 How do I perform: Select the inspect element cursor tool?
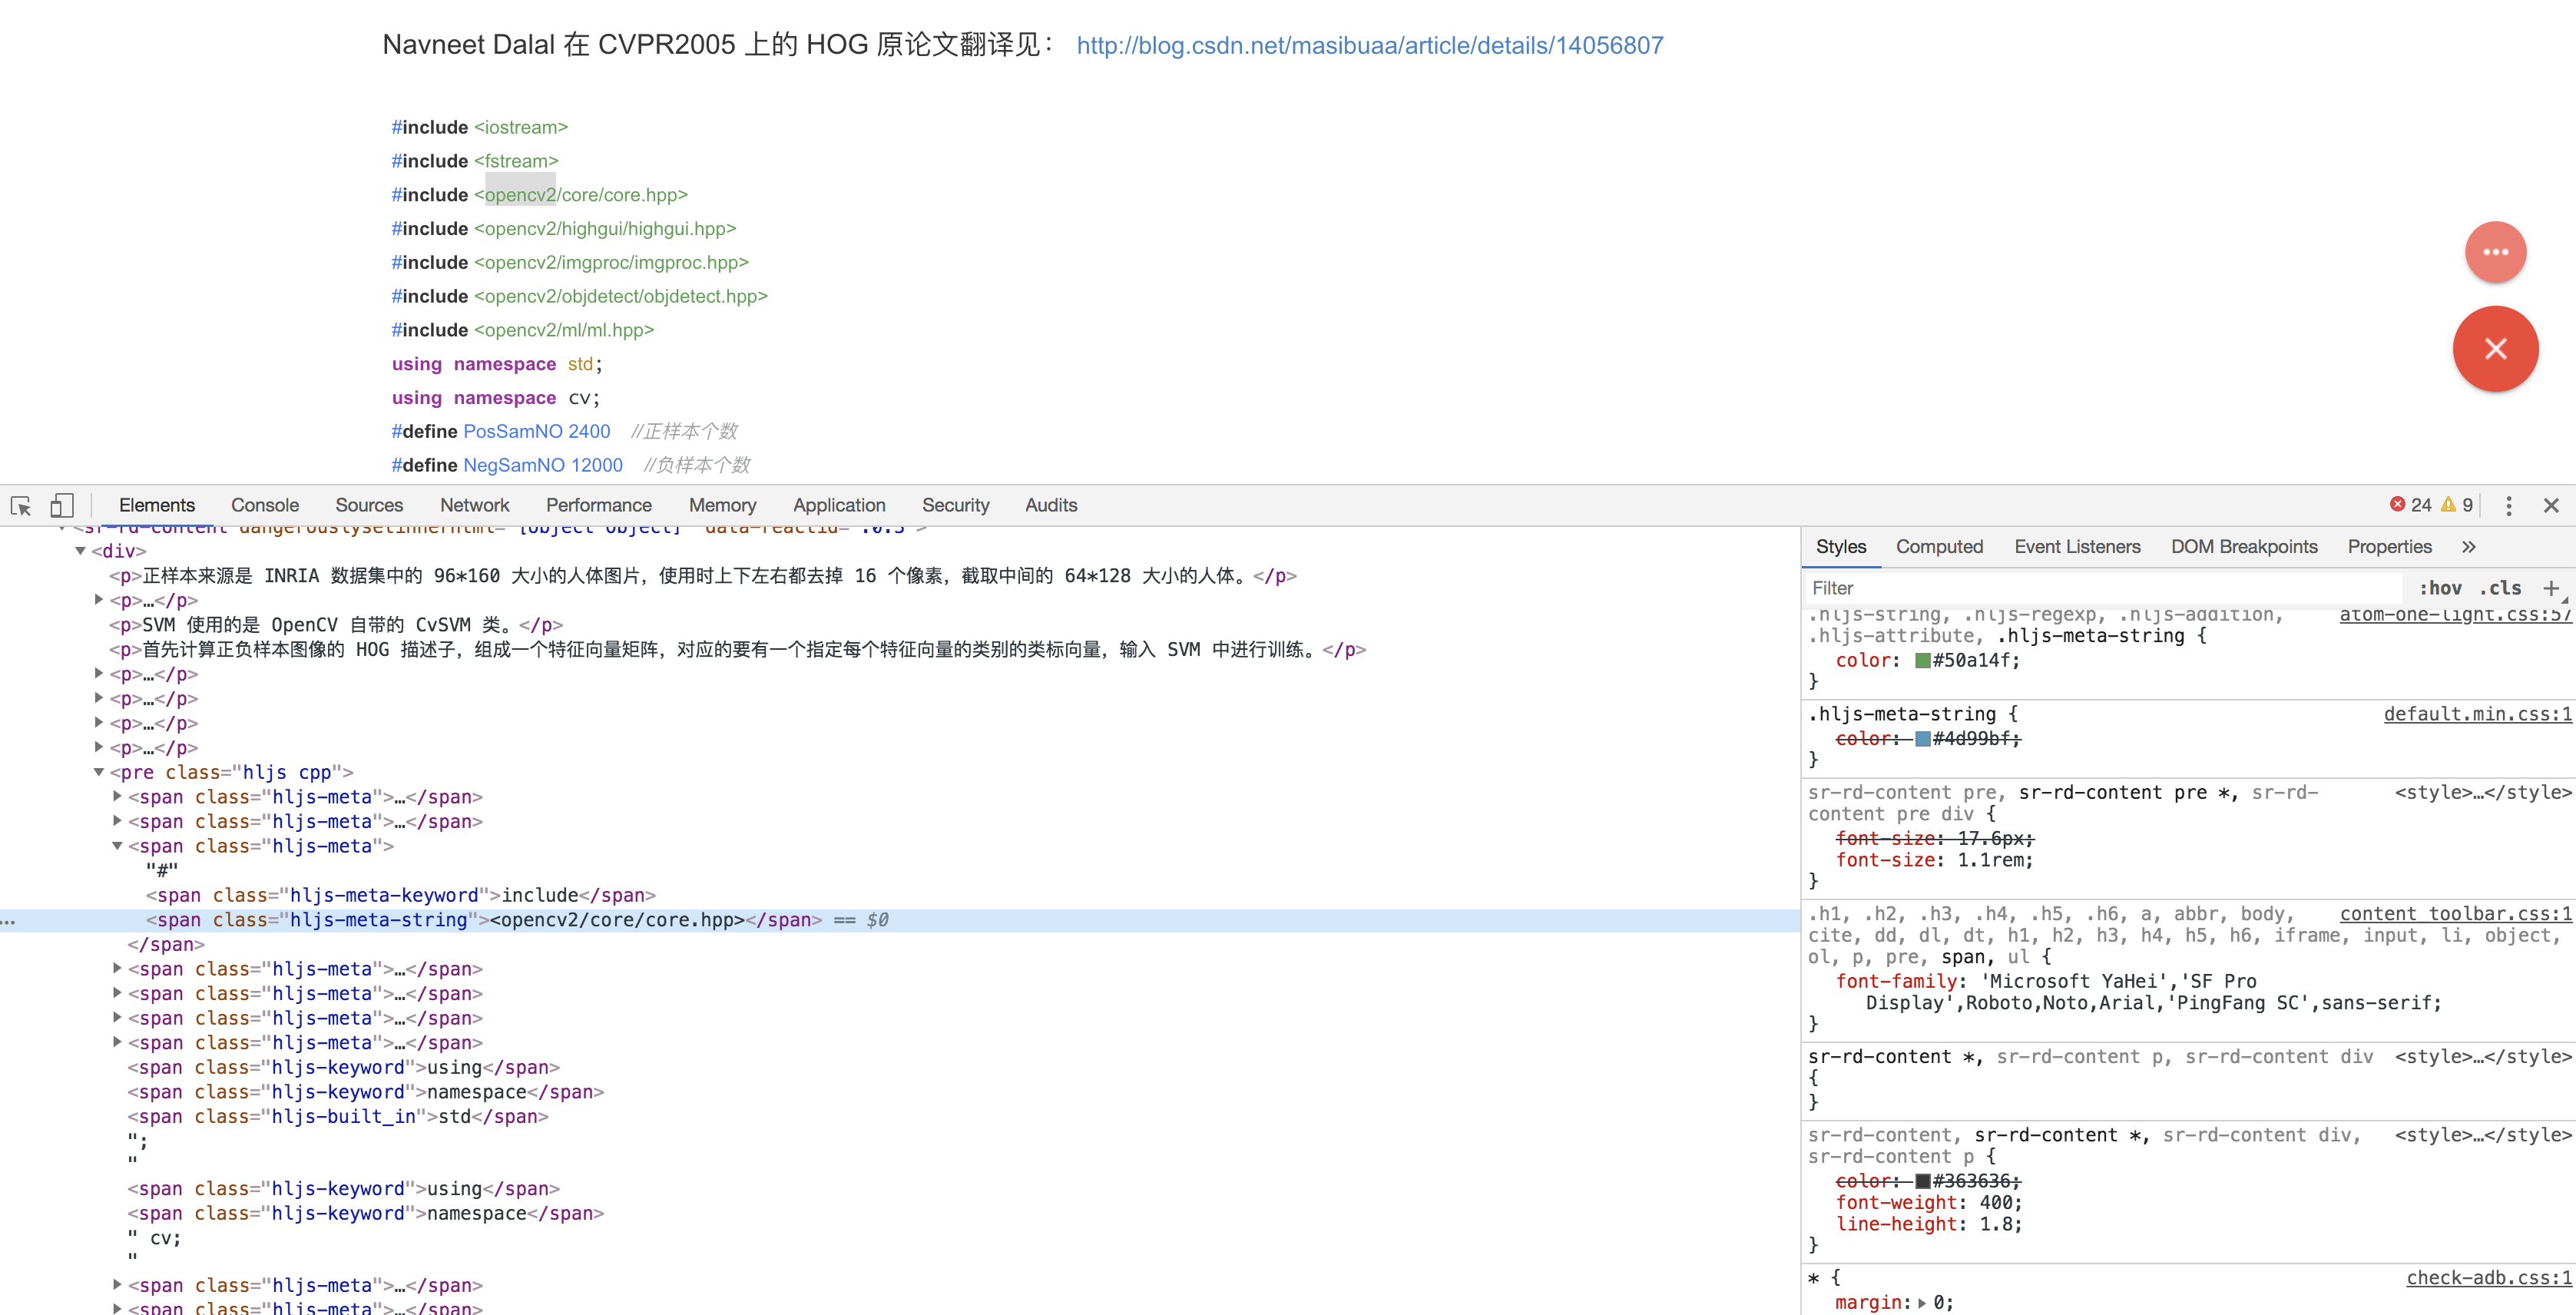coord(21,506)
